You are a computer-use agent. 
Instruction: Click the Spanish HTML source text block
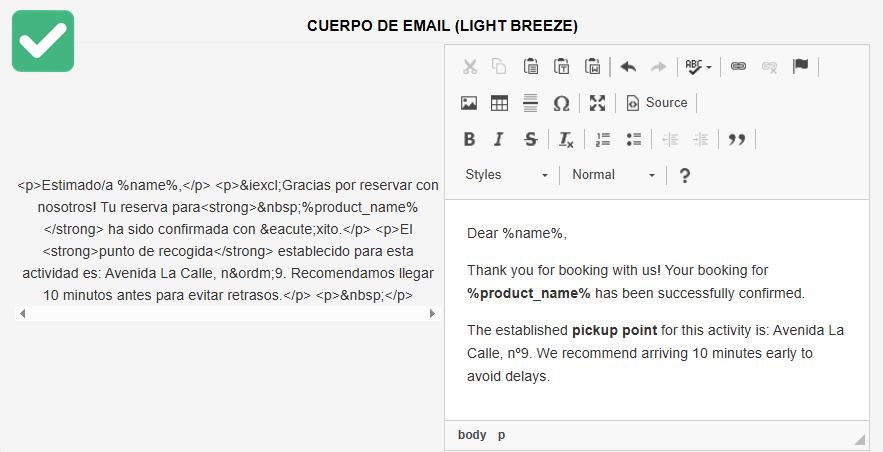(228, 240)
